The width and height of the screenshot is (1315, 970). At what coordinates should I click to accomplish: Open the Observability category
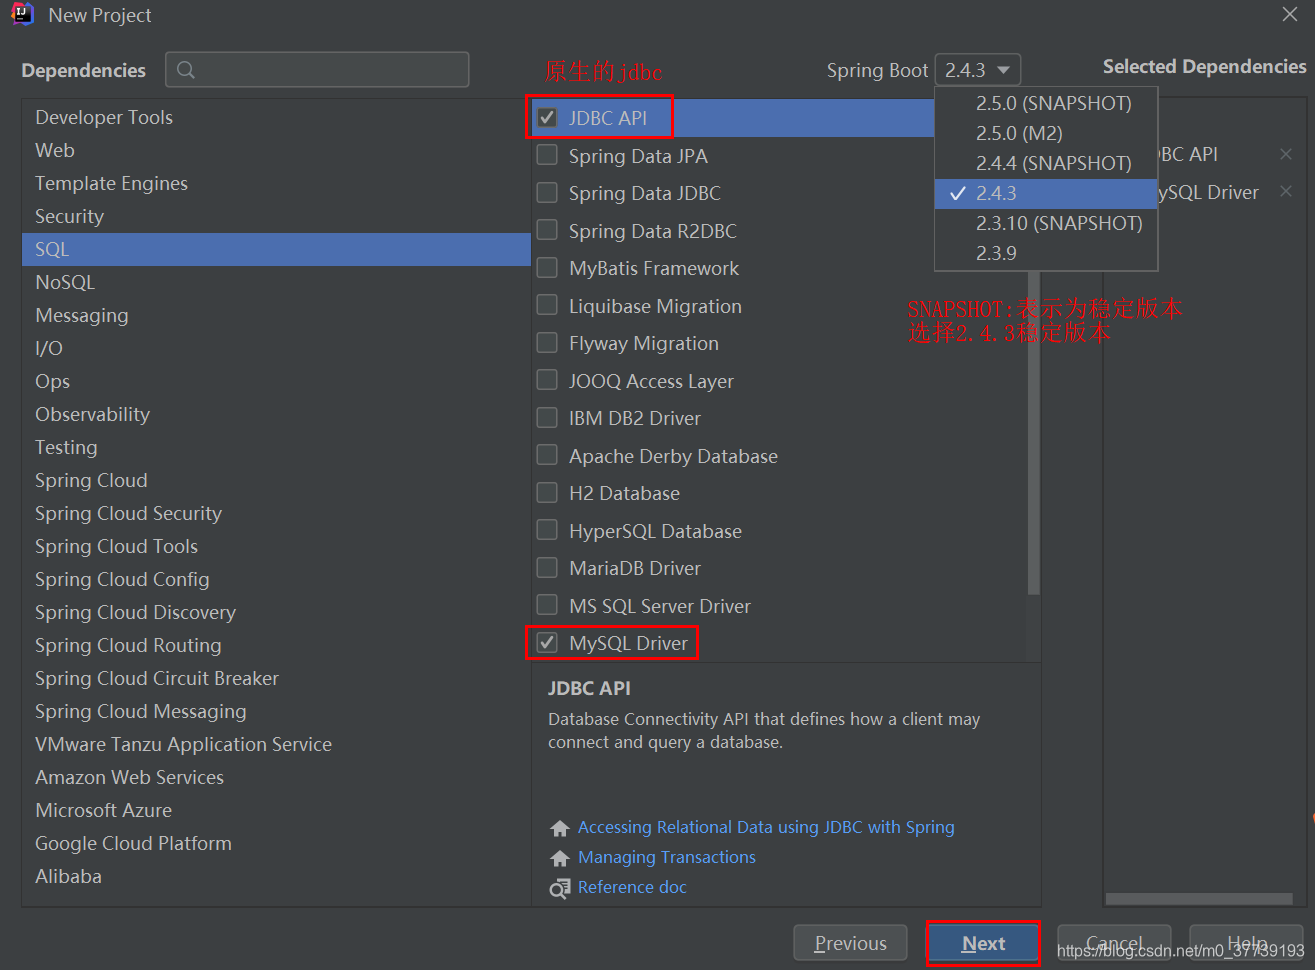pos(276,414)
